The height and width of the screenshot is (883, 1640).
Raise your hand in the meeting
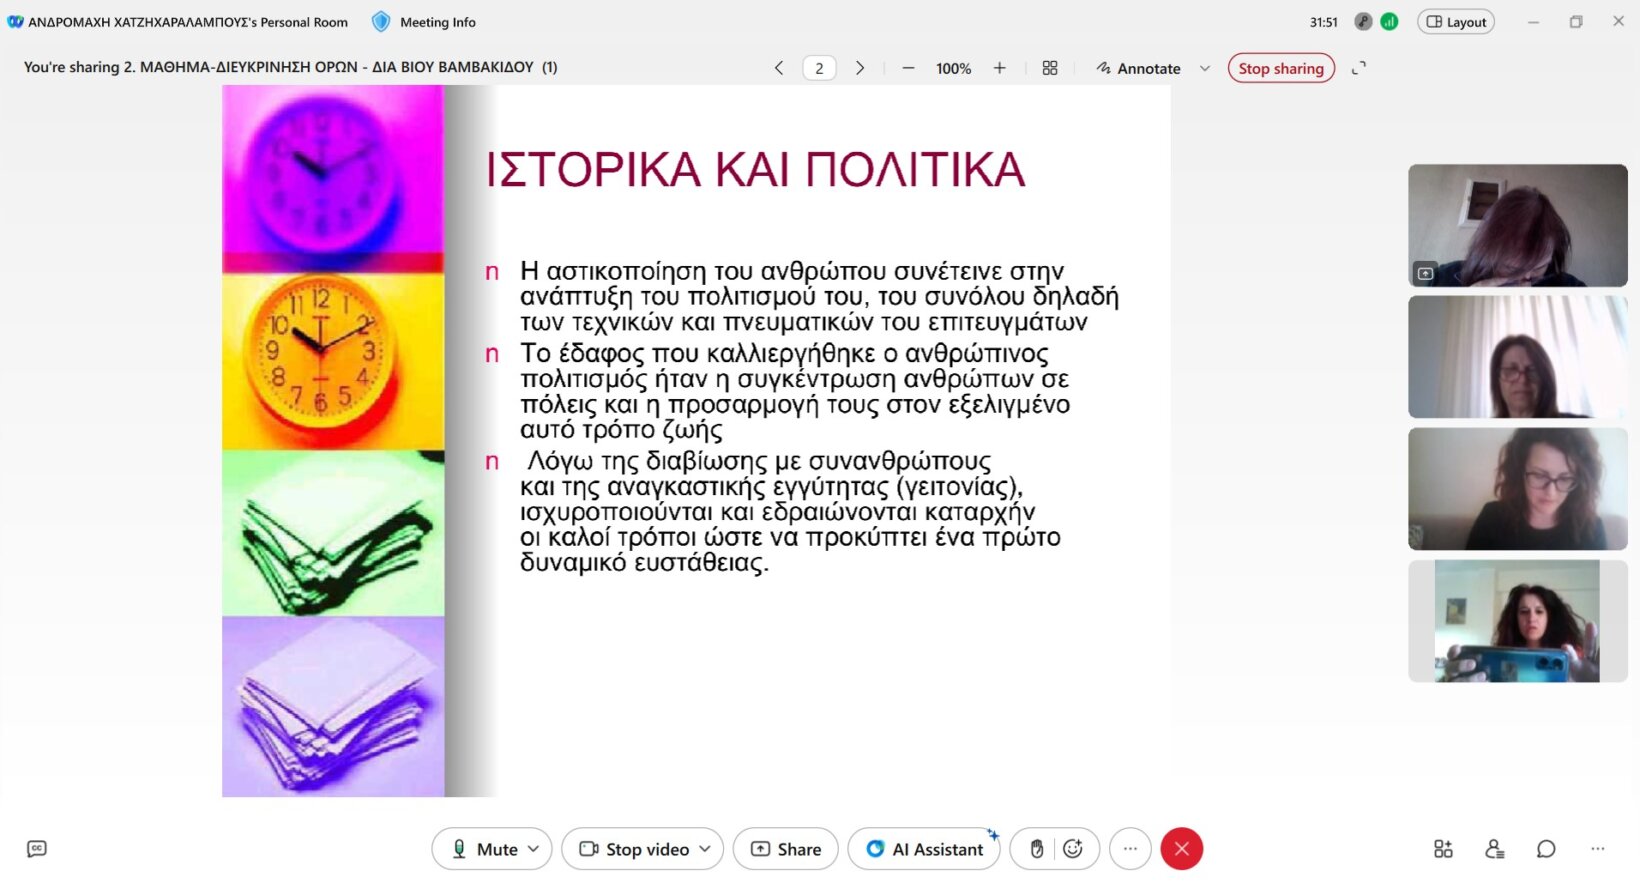tap(1036, 849)
